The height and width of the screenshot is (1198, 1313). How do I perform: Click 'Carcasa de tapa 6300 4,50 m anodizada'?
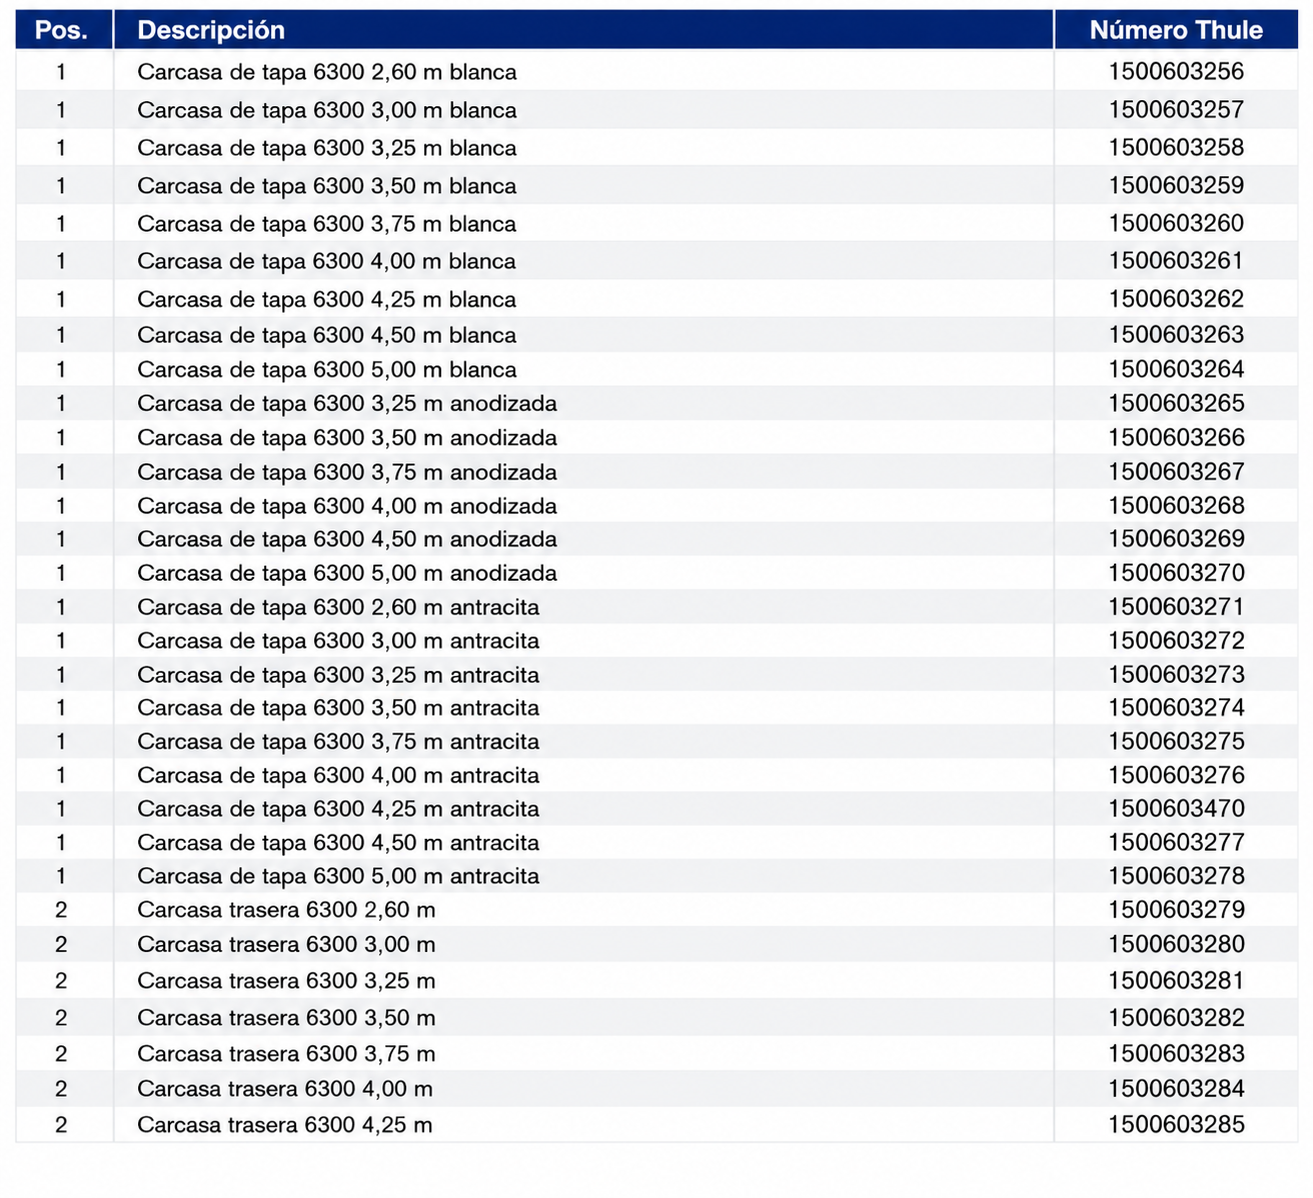tap(347, 539)
